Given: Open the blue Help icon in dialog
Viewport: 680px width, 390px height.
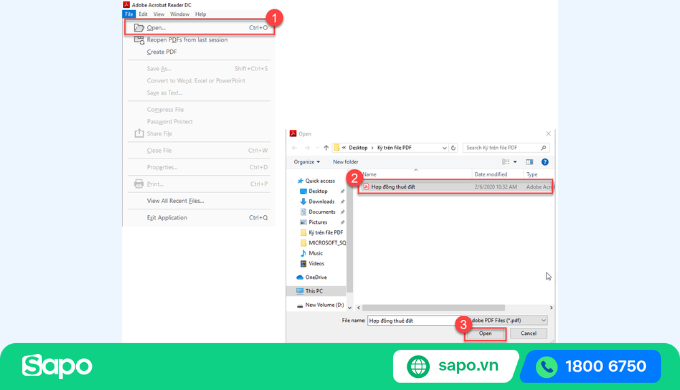Looking at the screenshot, I should coord(545,162).
